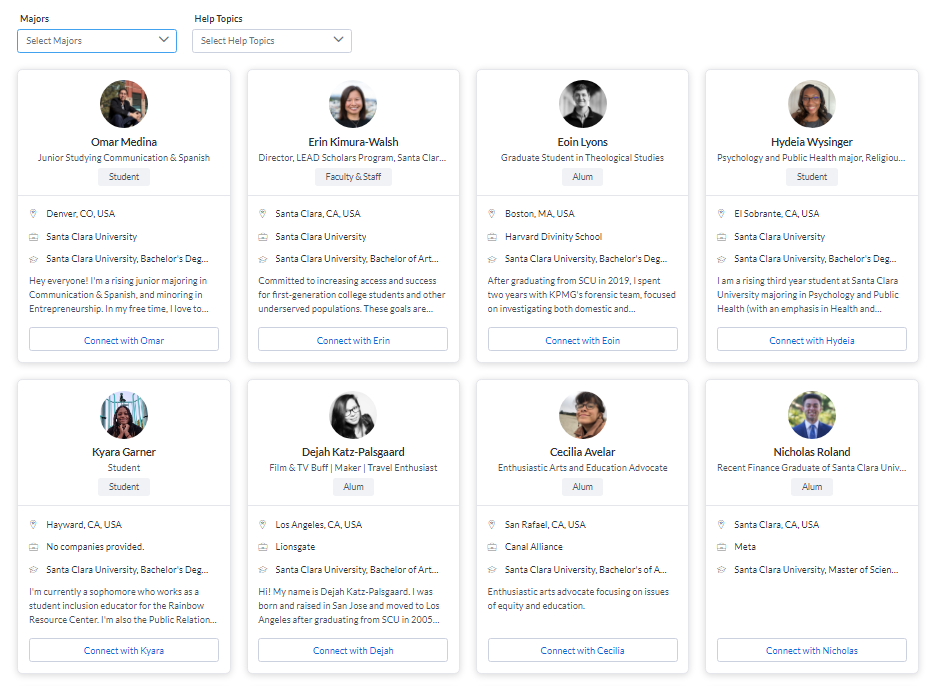Click the graduation cap icon in Cecilia's card
Viewport: 948px width, 686px height.
[x=492, y=570]
